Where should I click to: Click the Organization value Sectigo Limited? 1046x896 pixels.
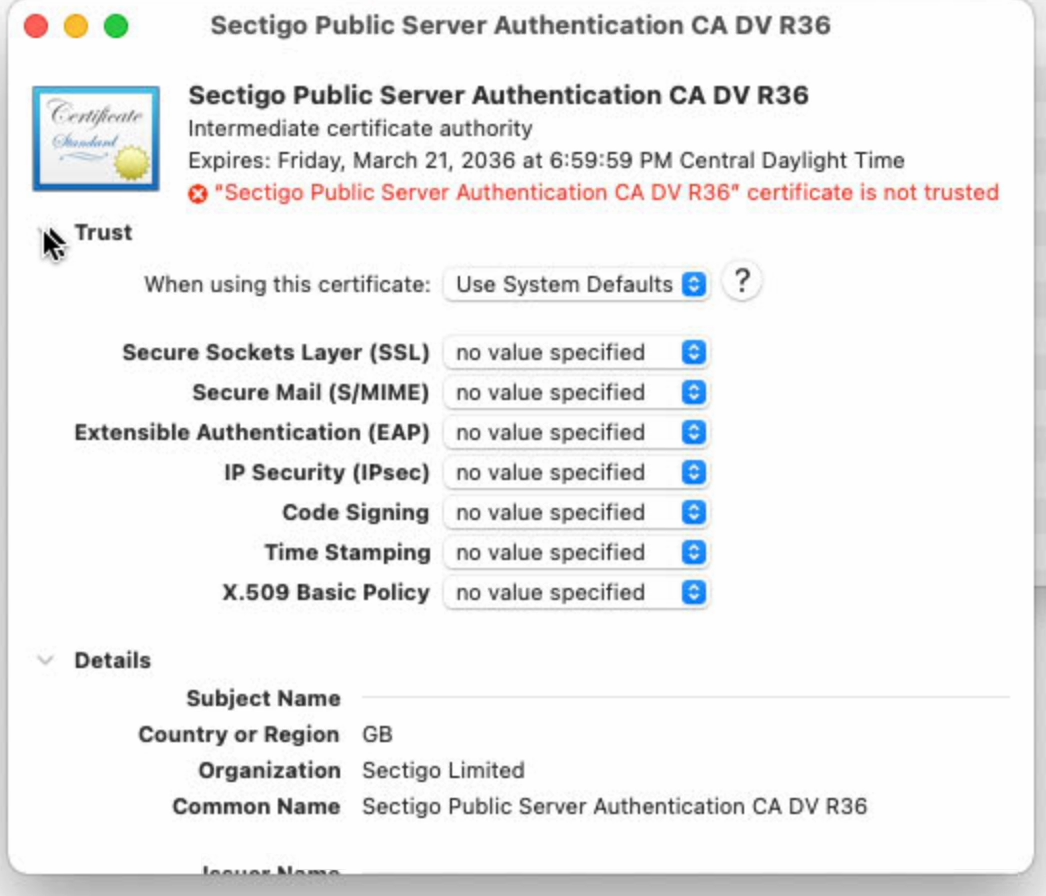tap(443, 771)
